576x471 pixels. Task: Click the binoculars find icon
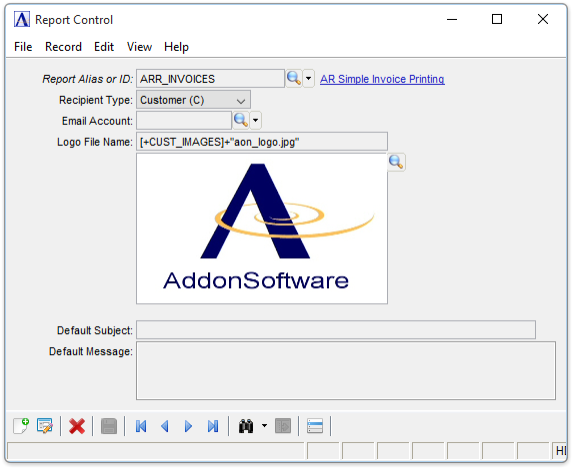coord(246,426)
